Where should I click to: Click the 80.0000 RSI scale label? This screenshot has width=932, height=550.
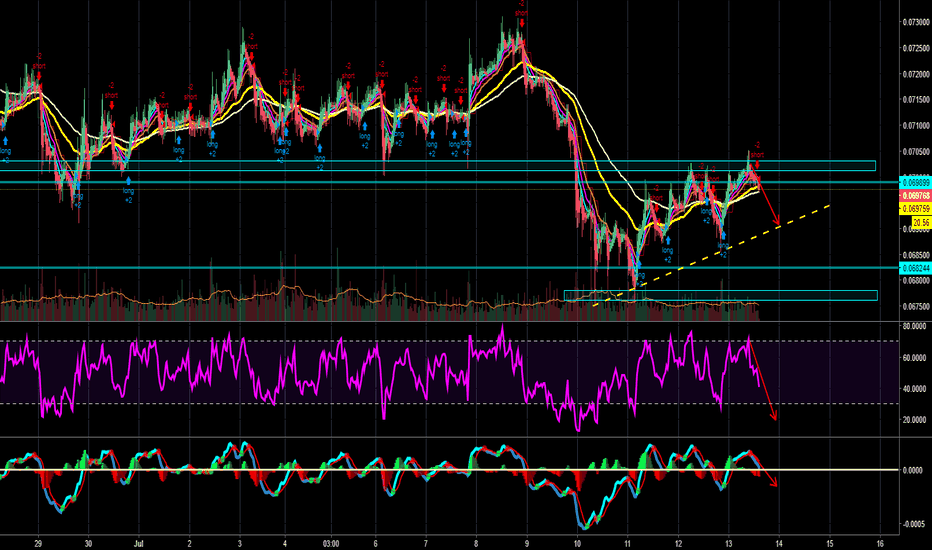click(914, 326)
